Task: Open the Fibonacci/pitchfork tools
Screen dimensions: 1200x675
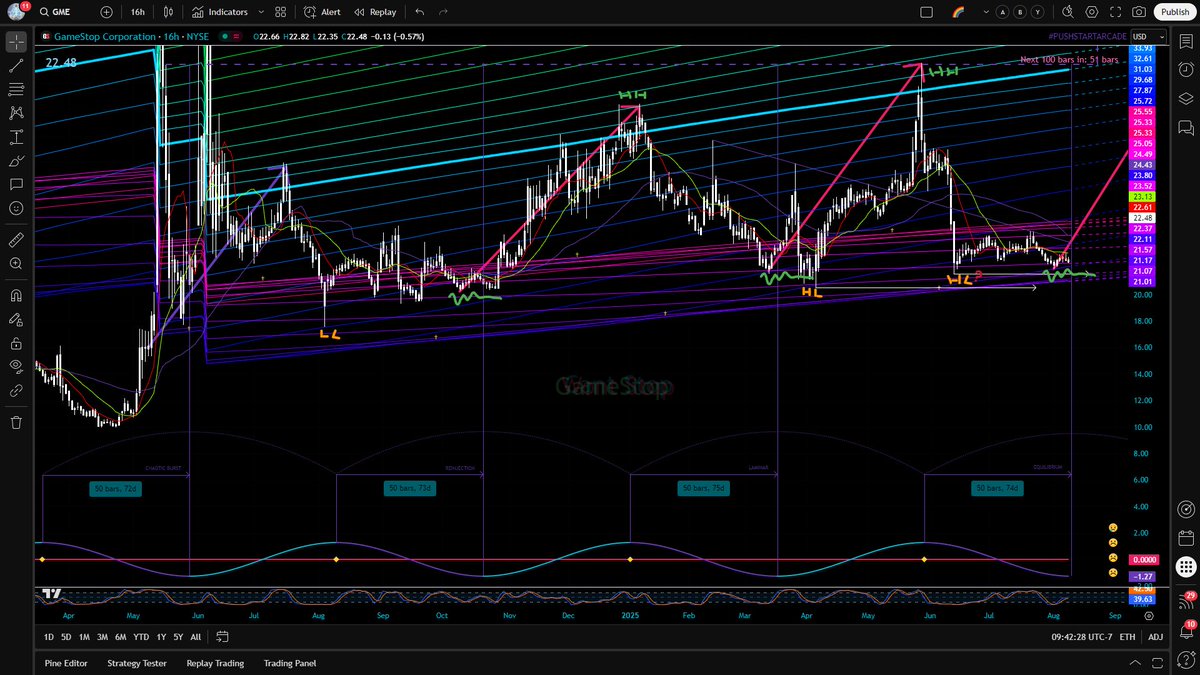Action: [16, 90]
